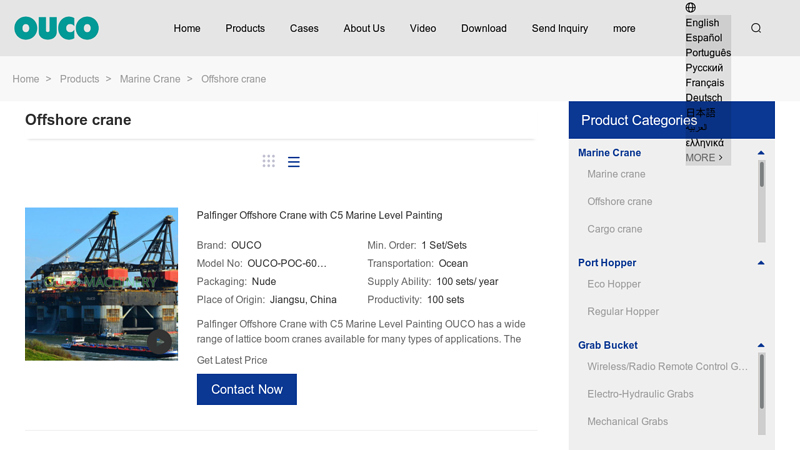Image resolution: width=800 pixels, height=450 pixels.
Task: Switch to list view icon
Action: (x=293, y=162)
